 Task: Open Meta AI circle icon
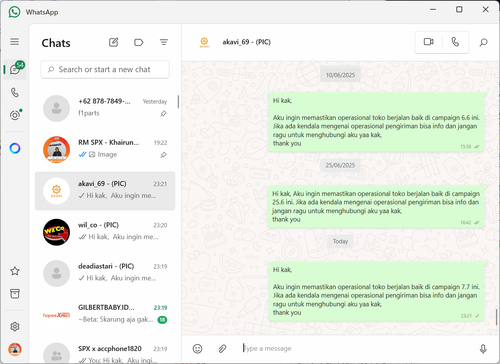pos(15,148)
